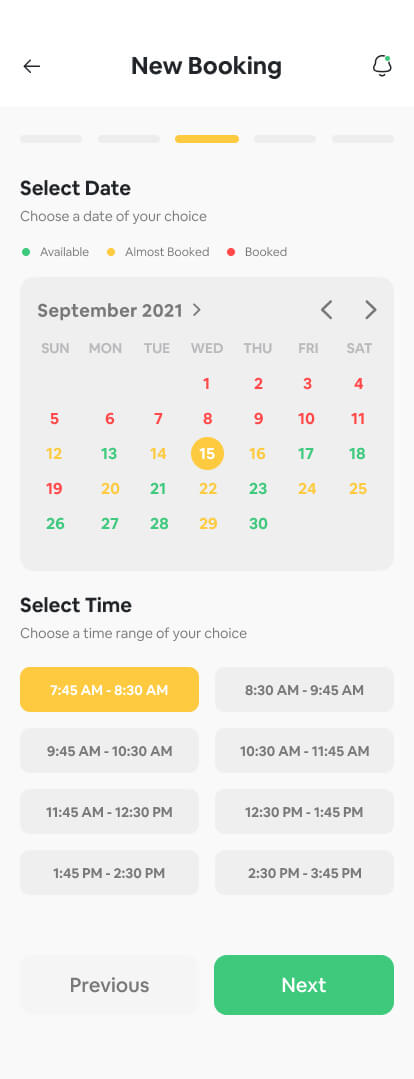Select available date 26 in calendar

55,524
